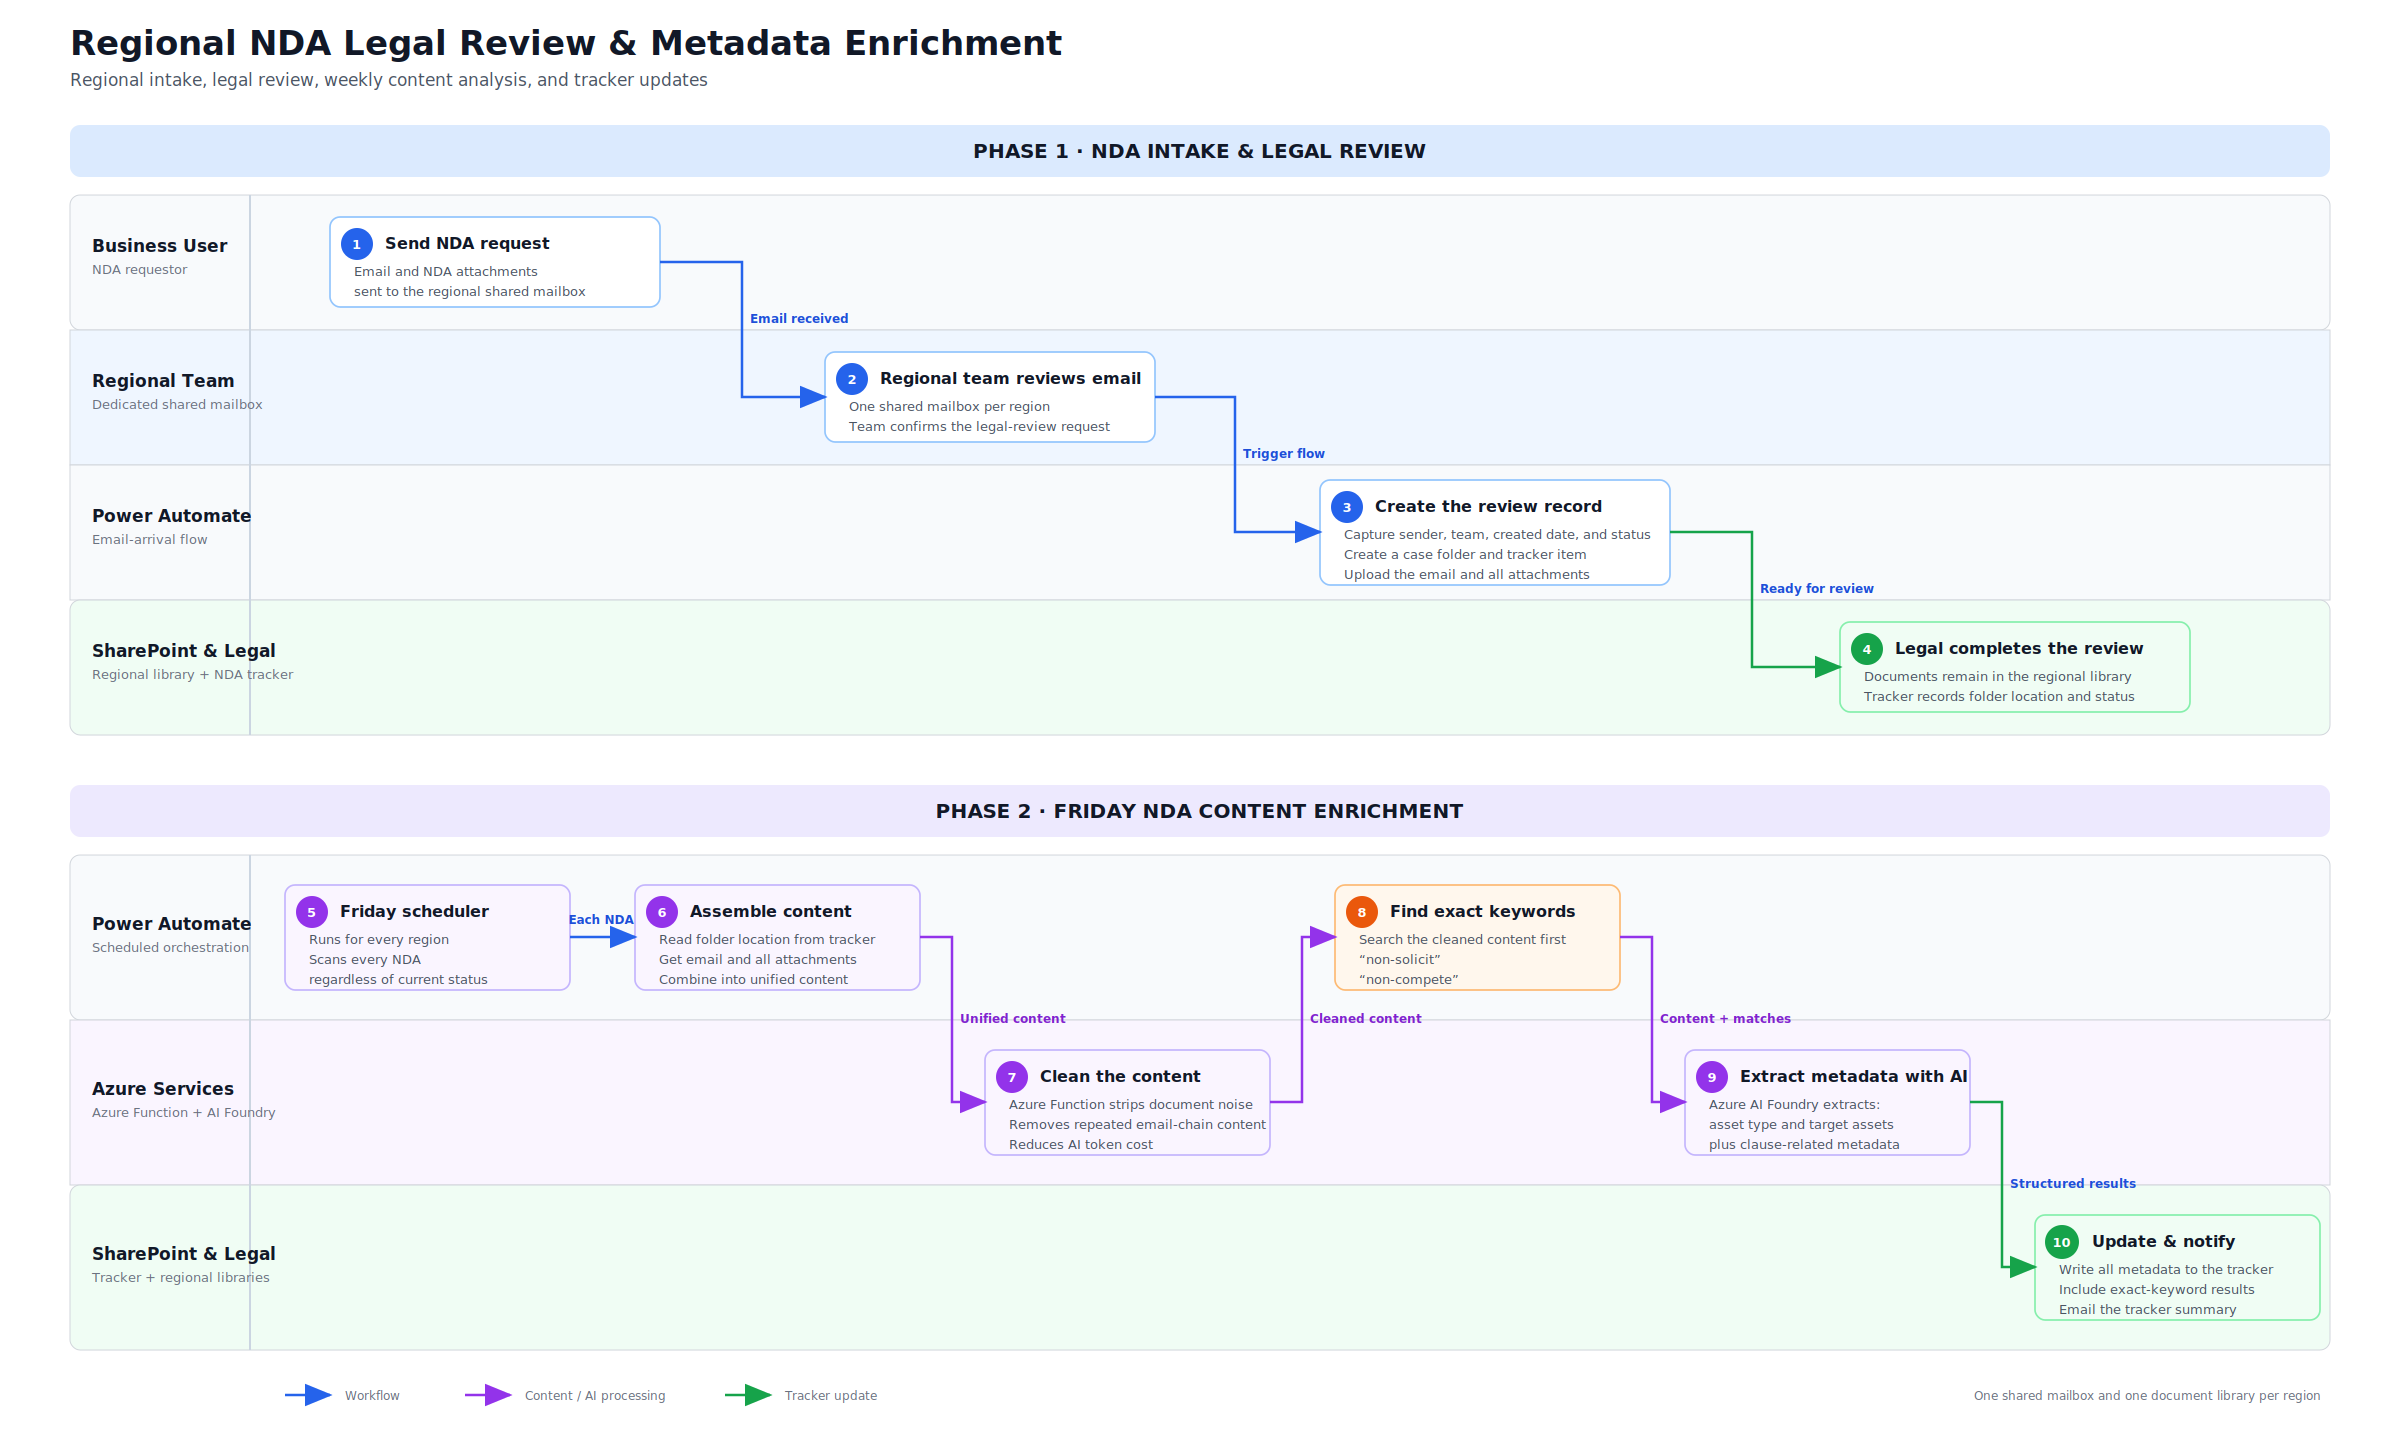2400x1450 pixels.
Task: Select the 'Create the review record' heading
Action: pos(1488,506)
